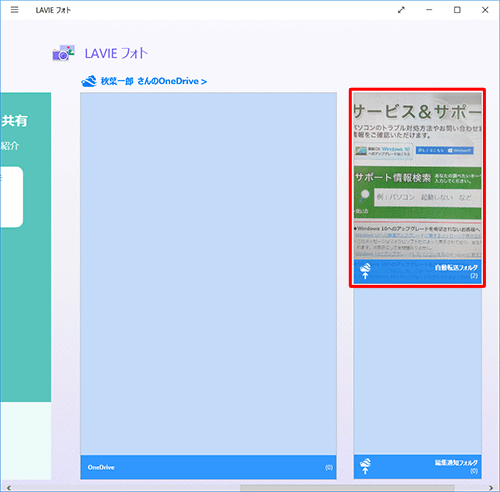This screenshot has width=500, height=492.
Task: Click the upload icon on the lower-right folder
Action: [x=365, y=466]
